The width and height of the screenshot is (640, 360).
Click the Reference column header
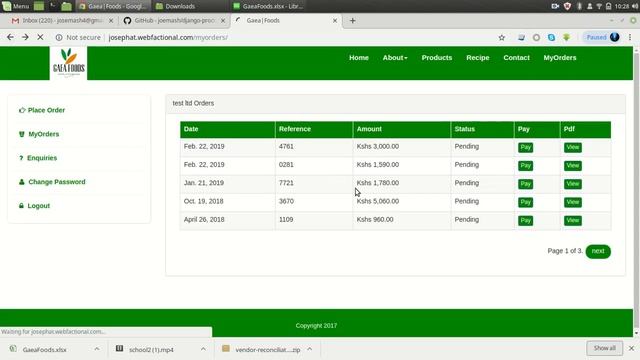coord(314,129)
